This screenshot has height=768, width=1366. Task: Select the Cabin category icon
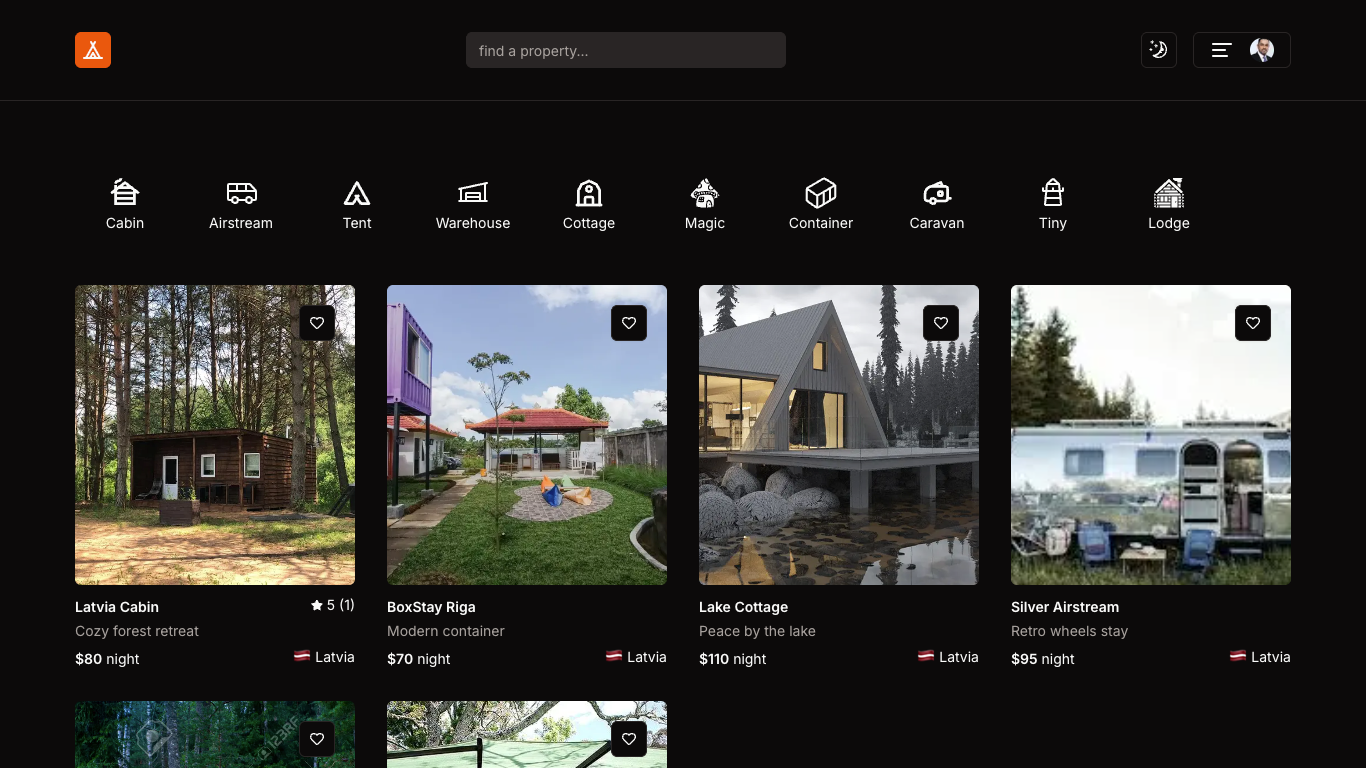[x=125, y=204]
